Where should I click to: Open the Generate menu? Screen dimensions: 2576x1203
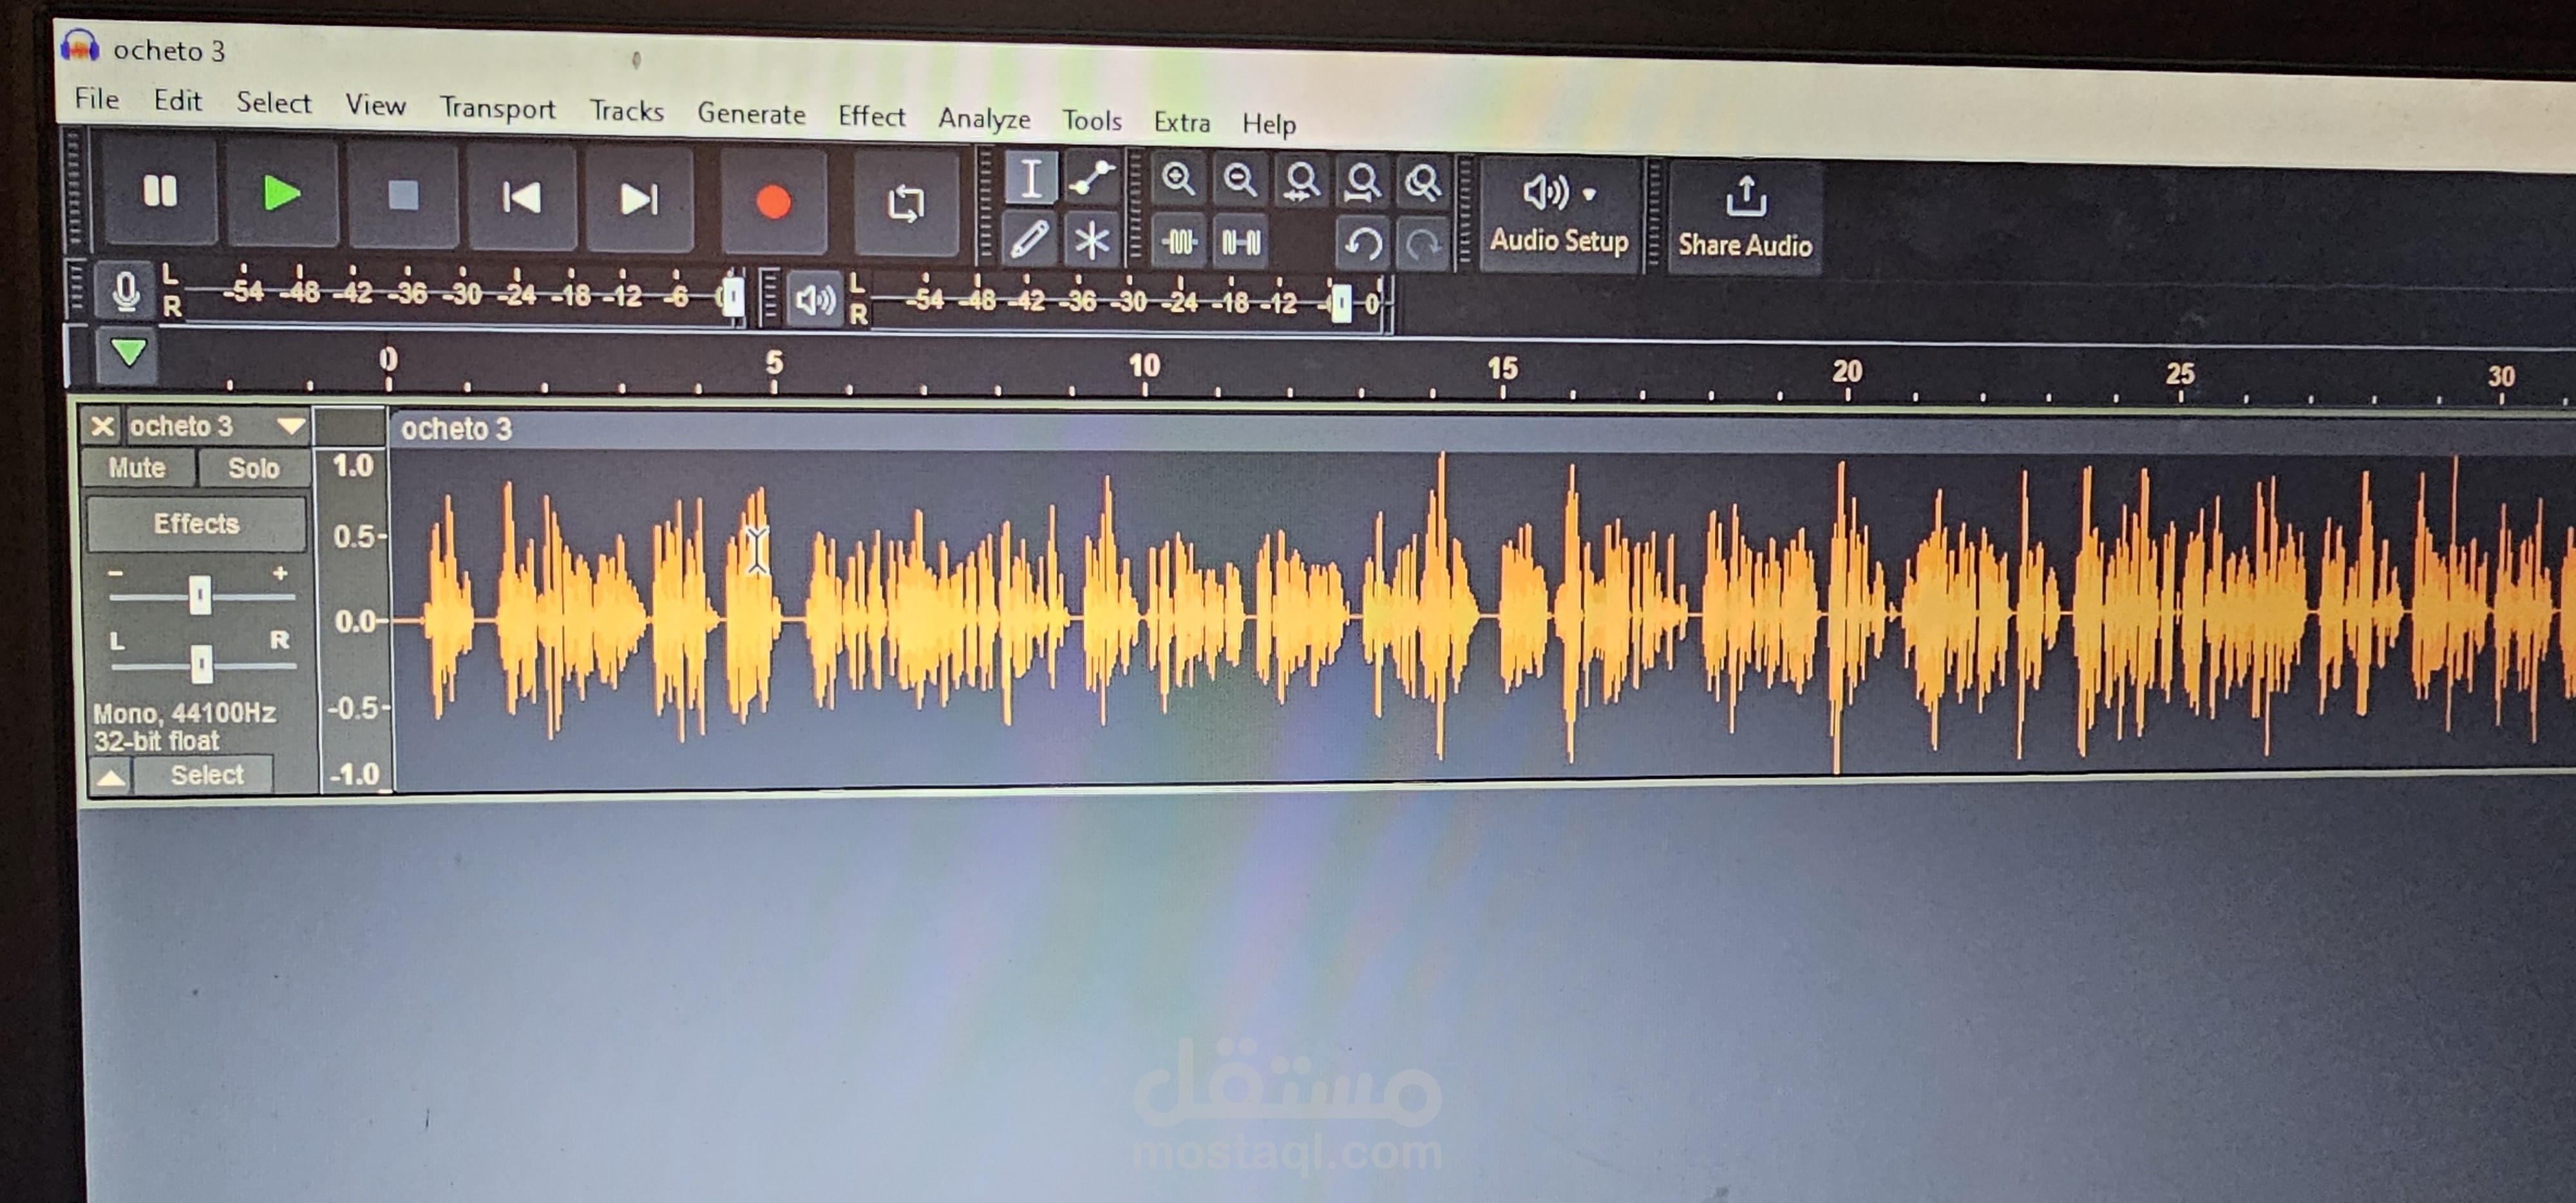(751, 114)
